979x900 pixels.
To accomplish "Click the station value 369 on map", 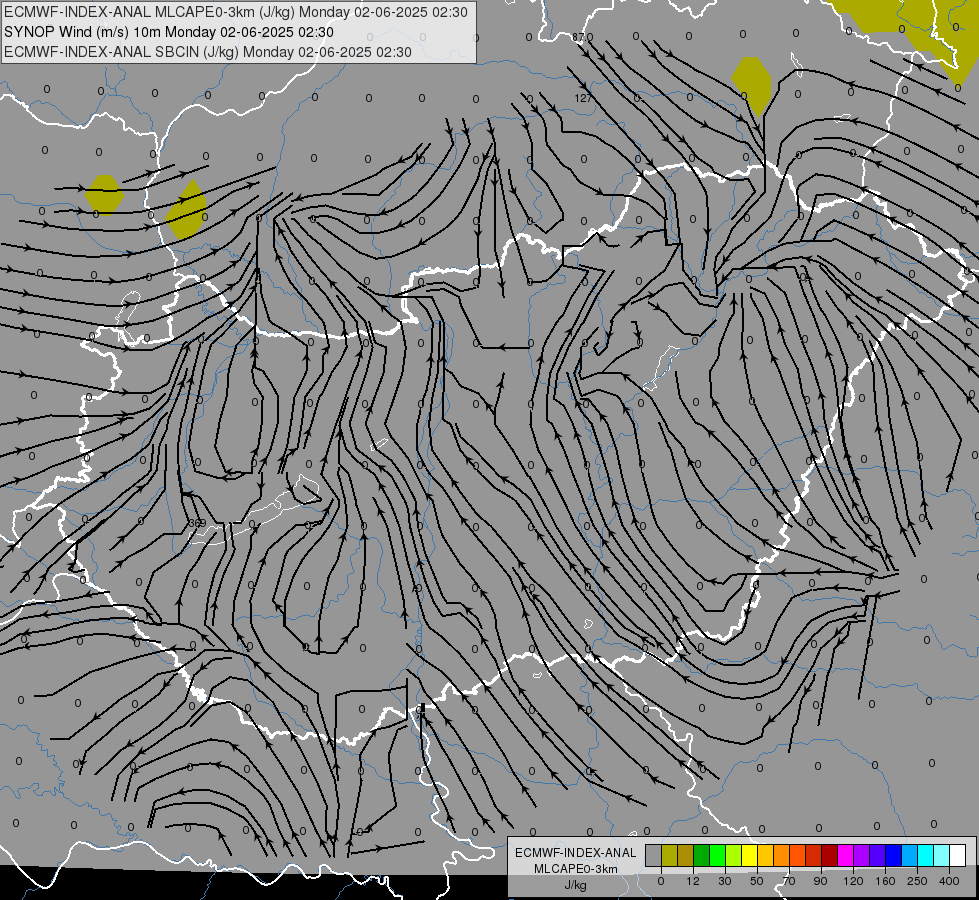I will 197,523.
